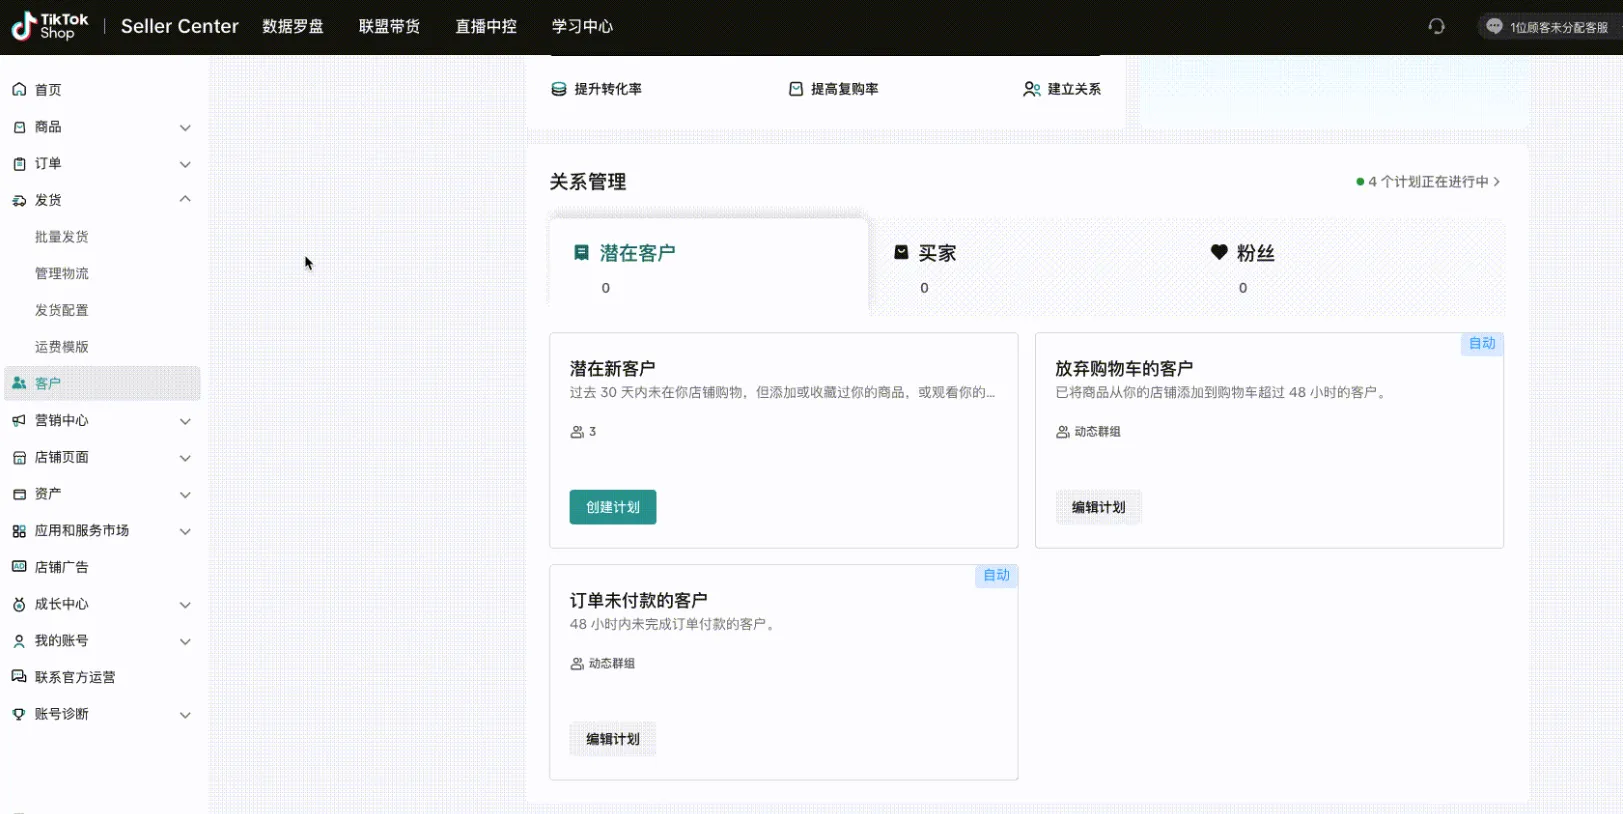The height and width of the screenshot is (814, 1623).
Task: Edit plan for 放弃购物车的客户
Action: pyautogui.click(x=1099, y=507)
